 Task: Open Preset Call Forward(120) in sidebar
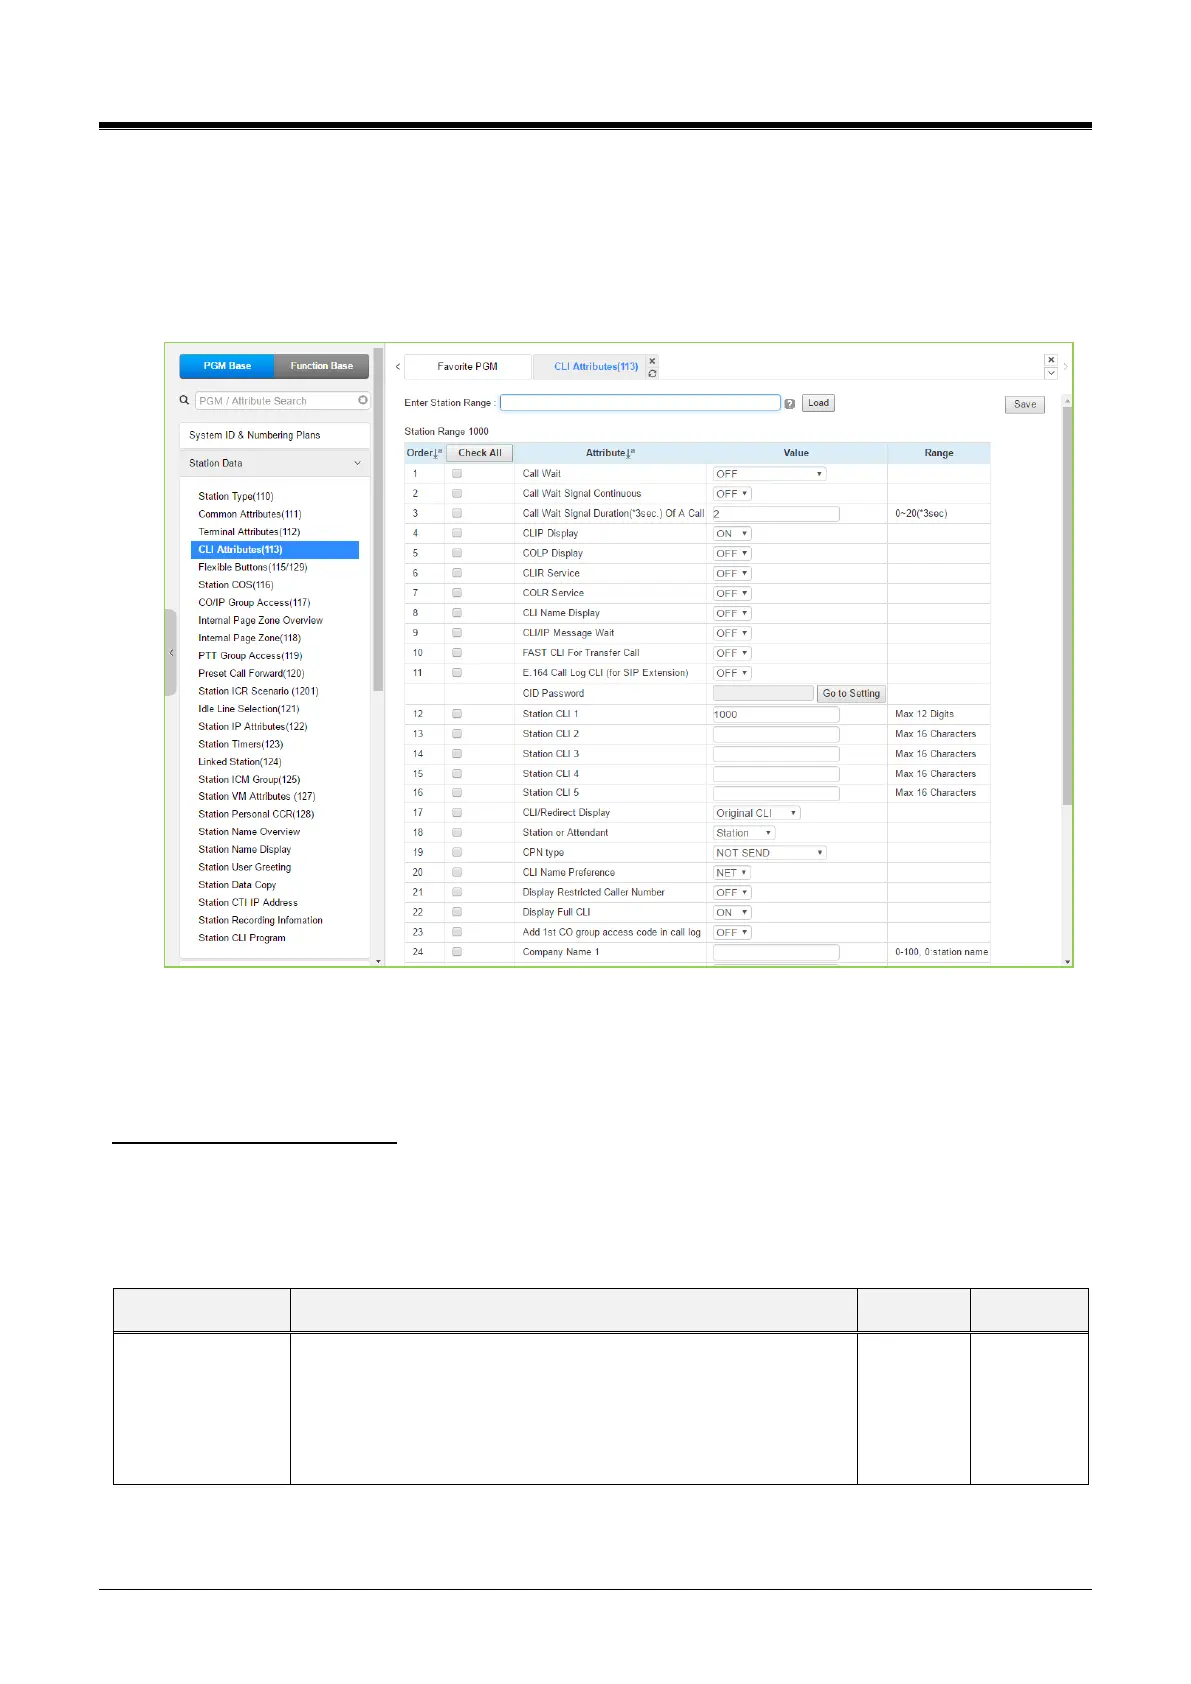[251, 673]
